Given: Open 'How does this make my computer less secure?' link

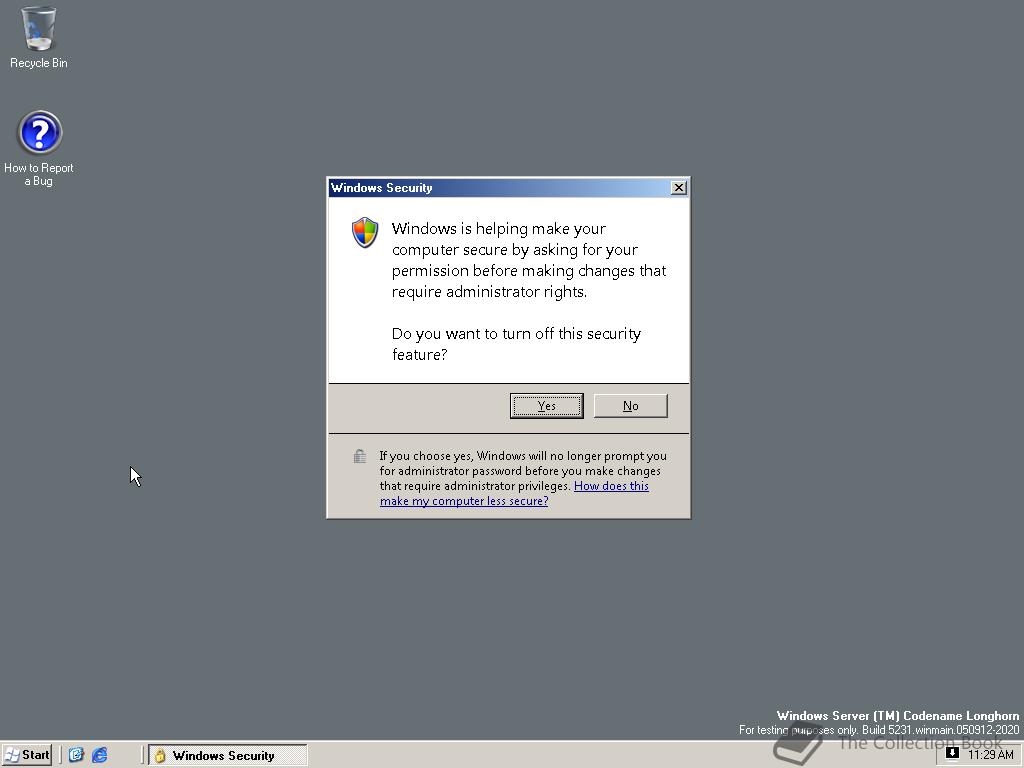Looking at the screenshot, I should click(515, 494).
